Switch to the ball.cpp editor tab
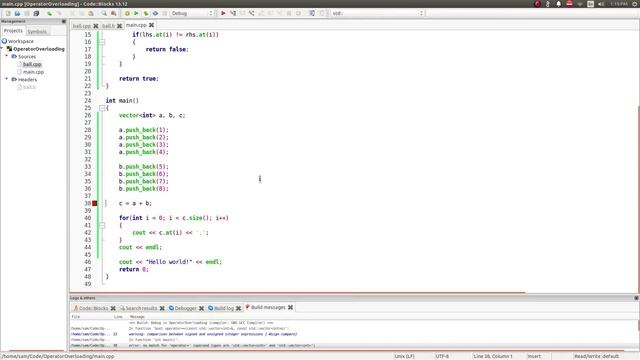 click(x=82, y=26)
